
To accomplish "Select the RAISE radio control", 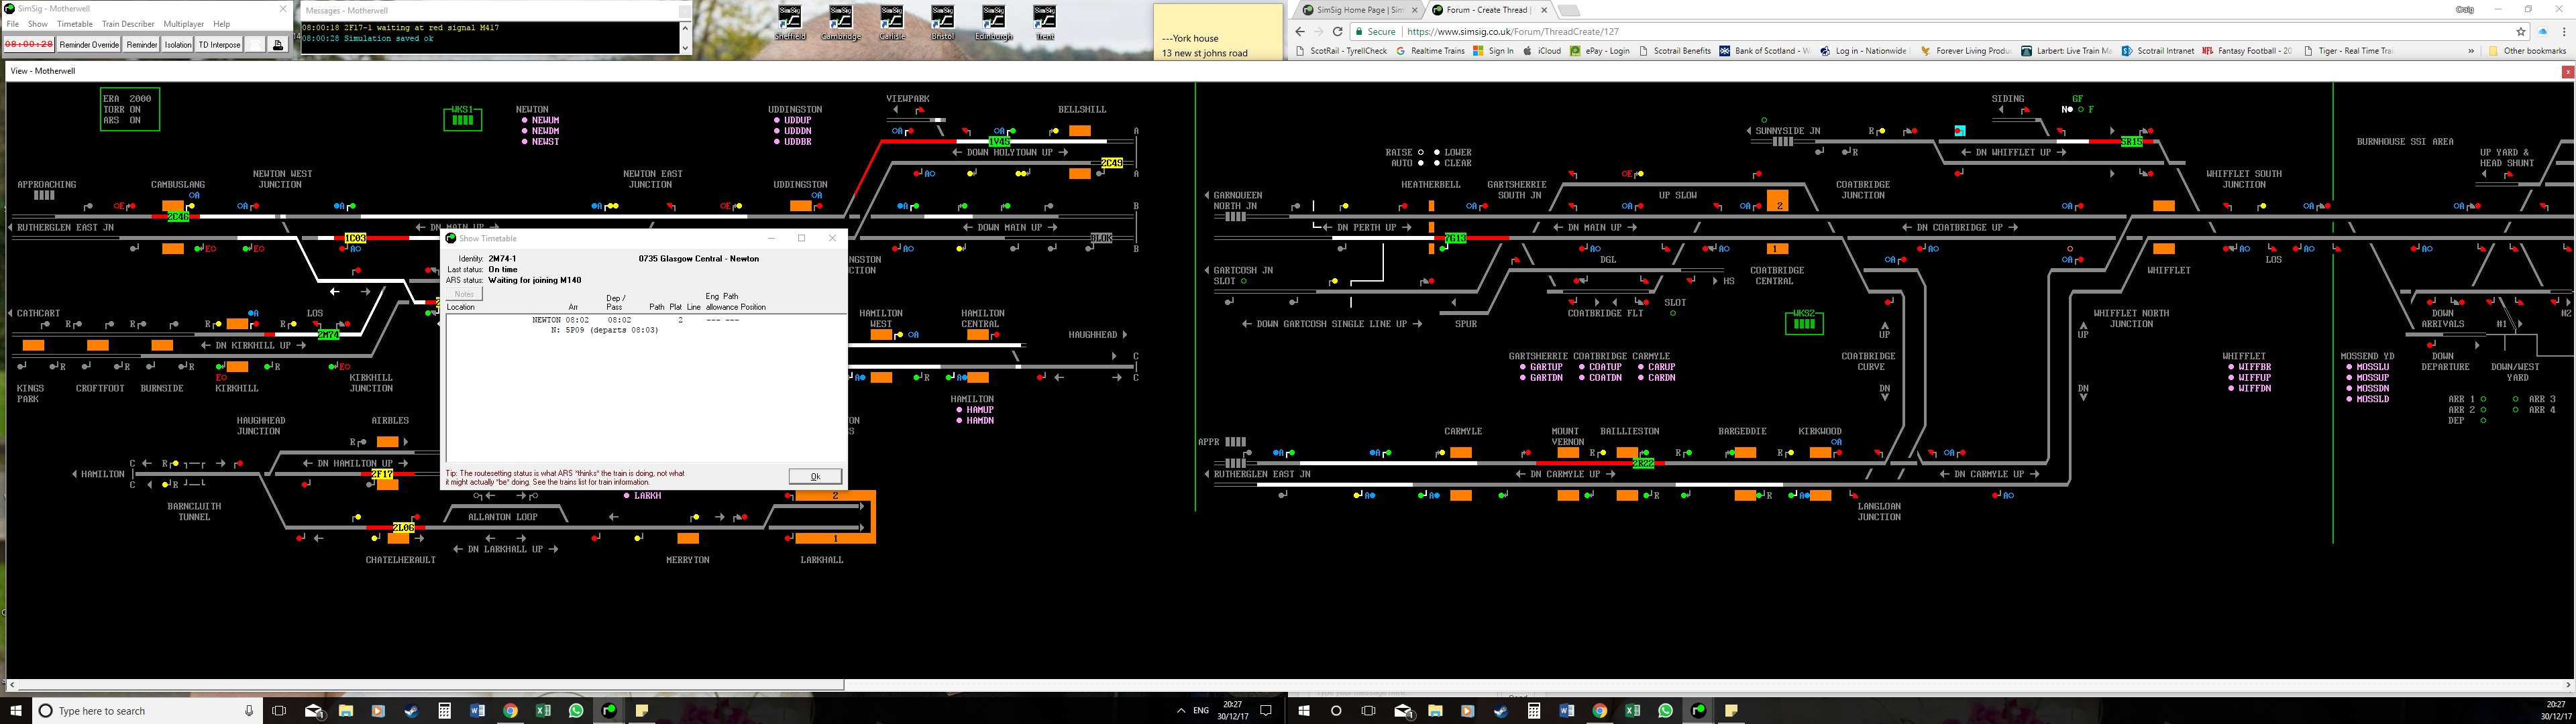I will click(x=1420, y=153).
